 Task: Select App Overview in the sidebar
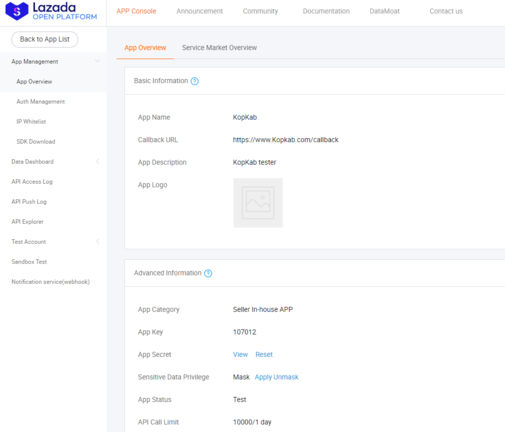tap(34, 82)
